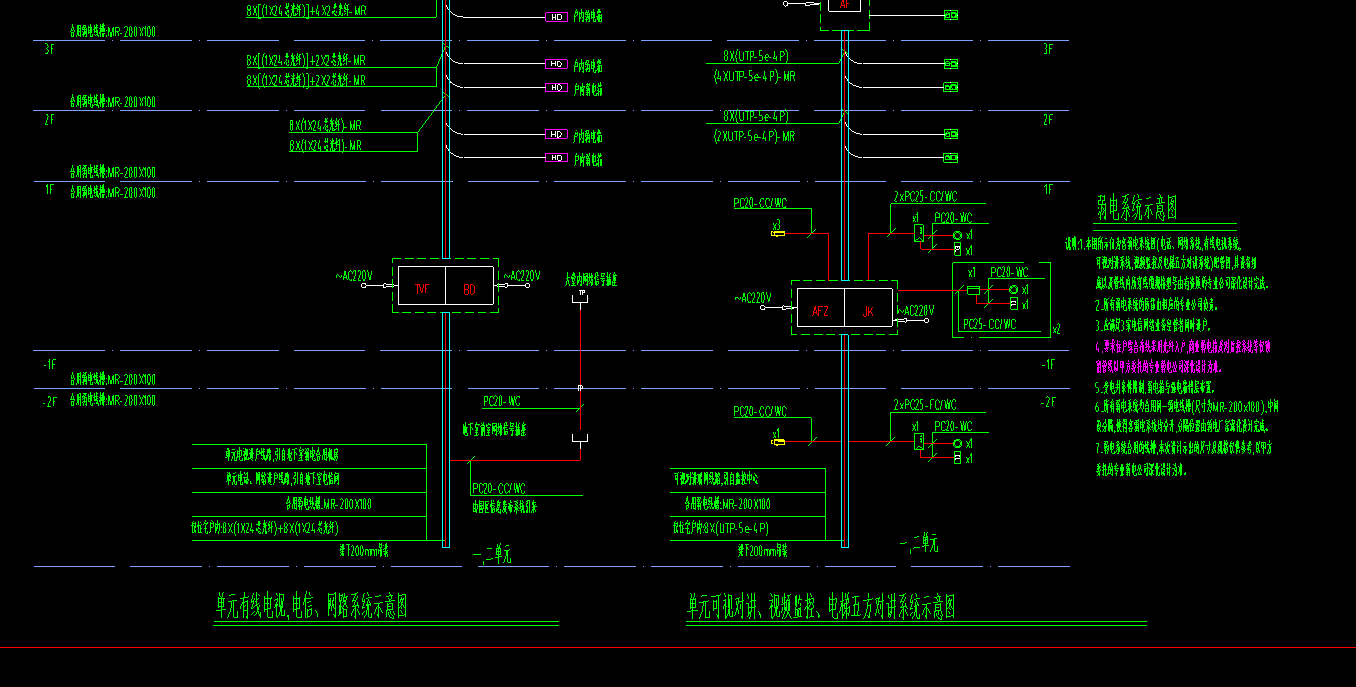Click the (4XUTP-5e-4P)-MR cable label
Image resolution: width=1356 pixels, height=687 pixels.
755,76
